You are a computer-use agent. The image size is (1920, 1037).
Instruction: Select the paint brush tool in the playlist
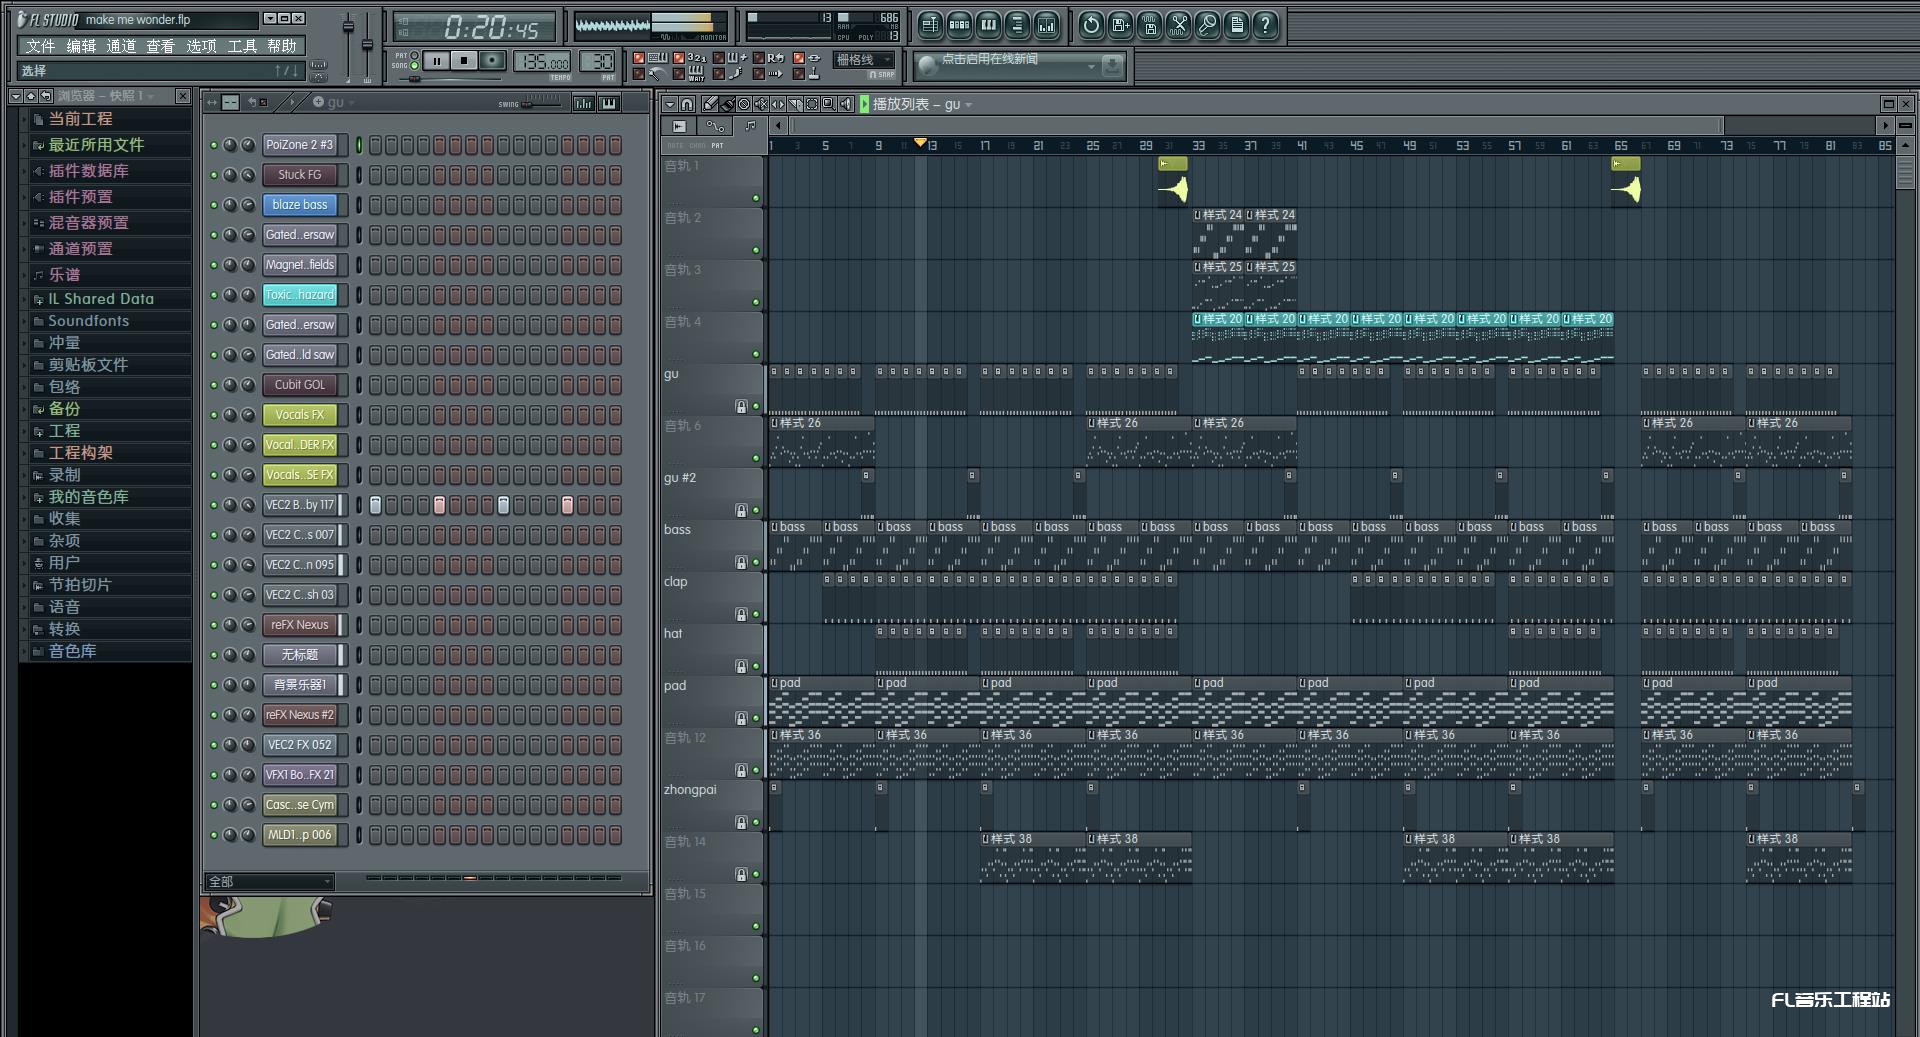727,104
